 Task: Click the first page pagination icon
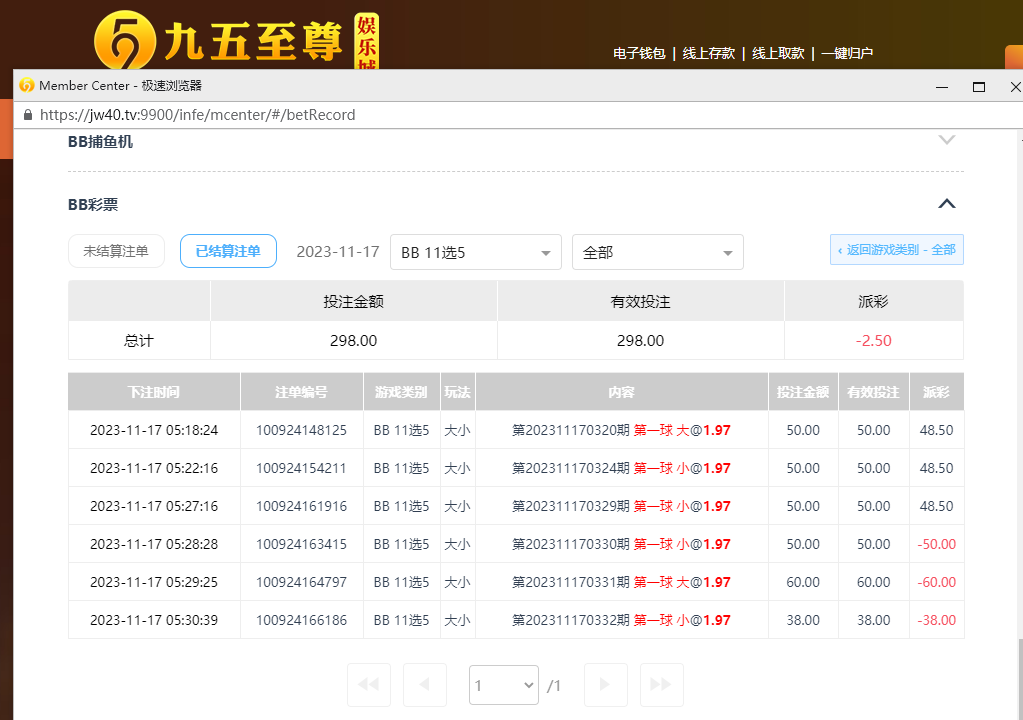click(368, 685)
